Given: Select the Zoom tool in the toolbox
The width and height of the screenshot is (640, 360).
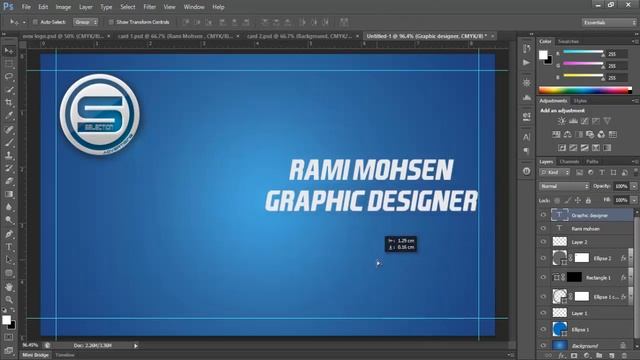Looking at the screenshot, I should click(9, 300).
